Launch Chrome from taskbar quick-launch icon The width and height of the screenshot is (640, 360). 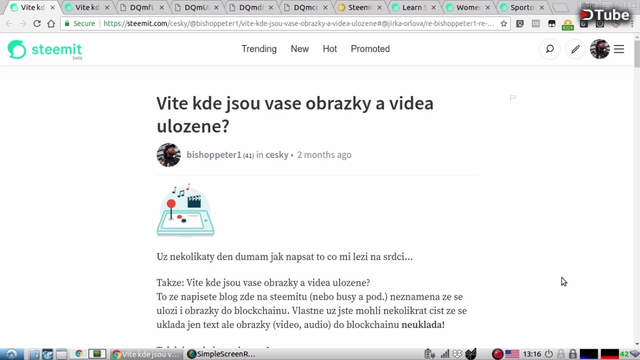(x=79, y=354)
